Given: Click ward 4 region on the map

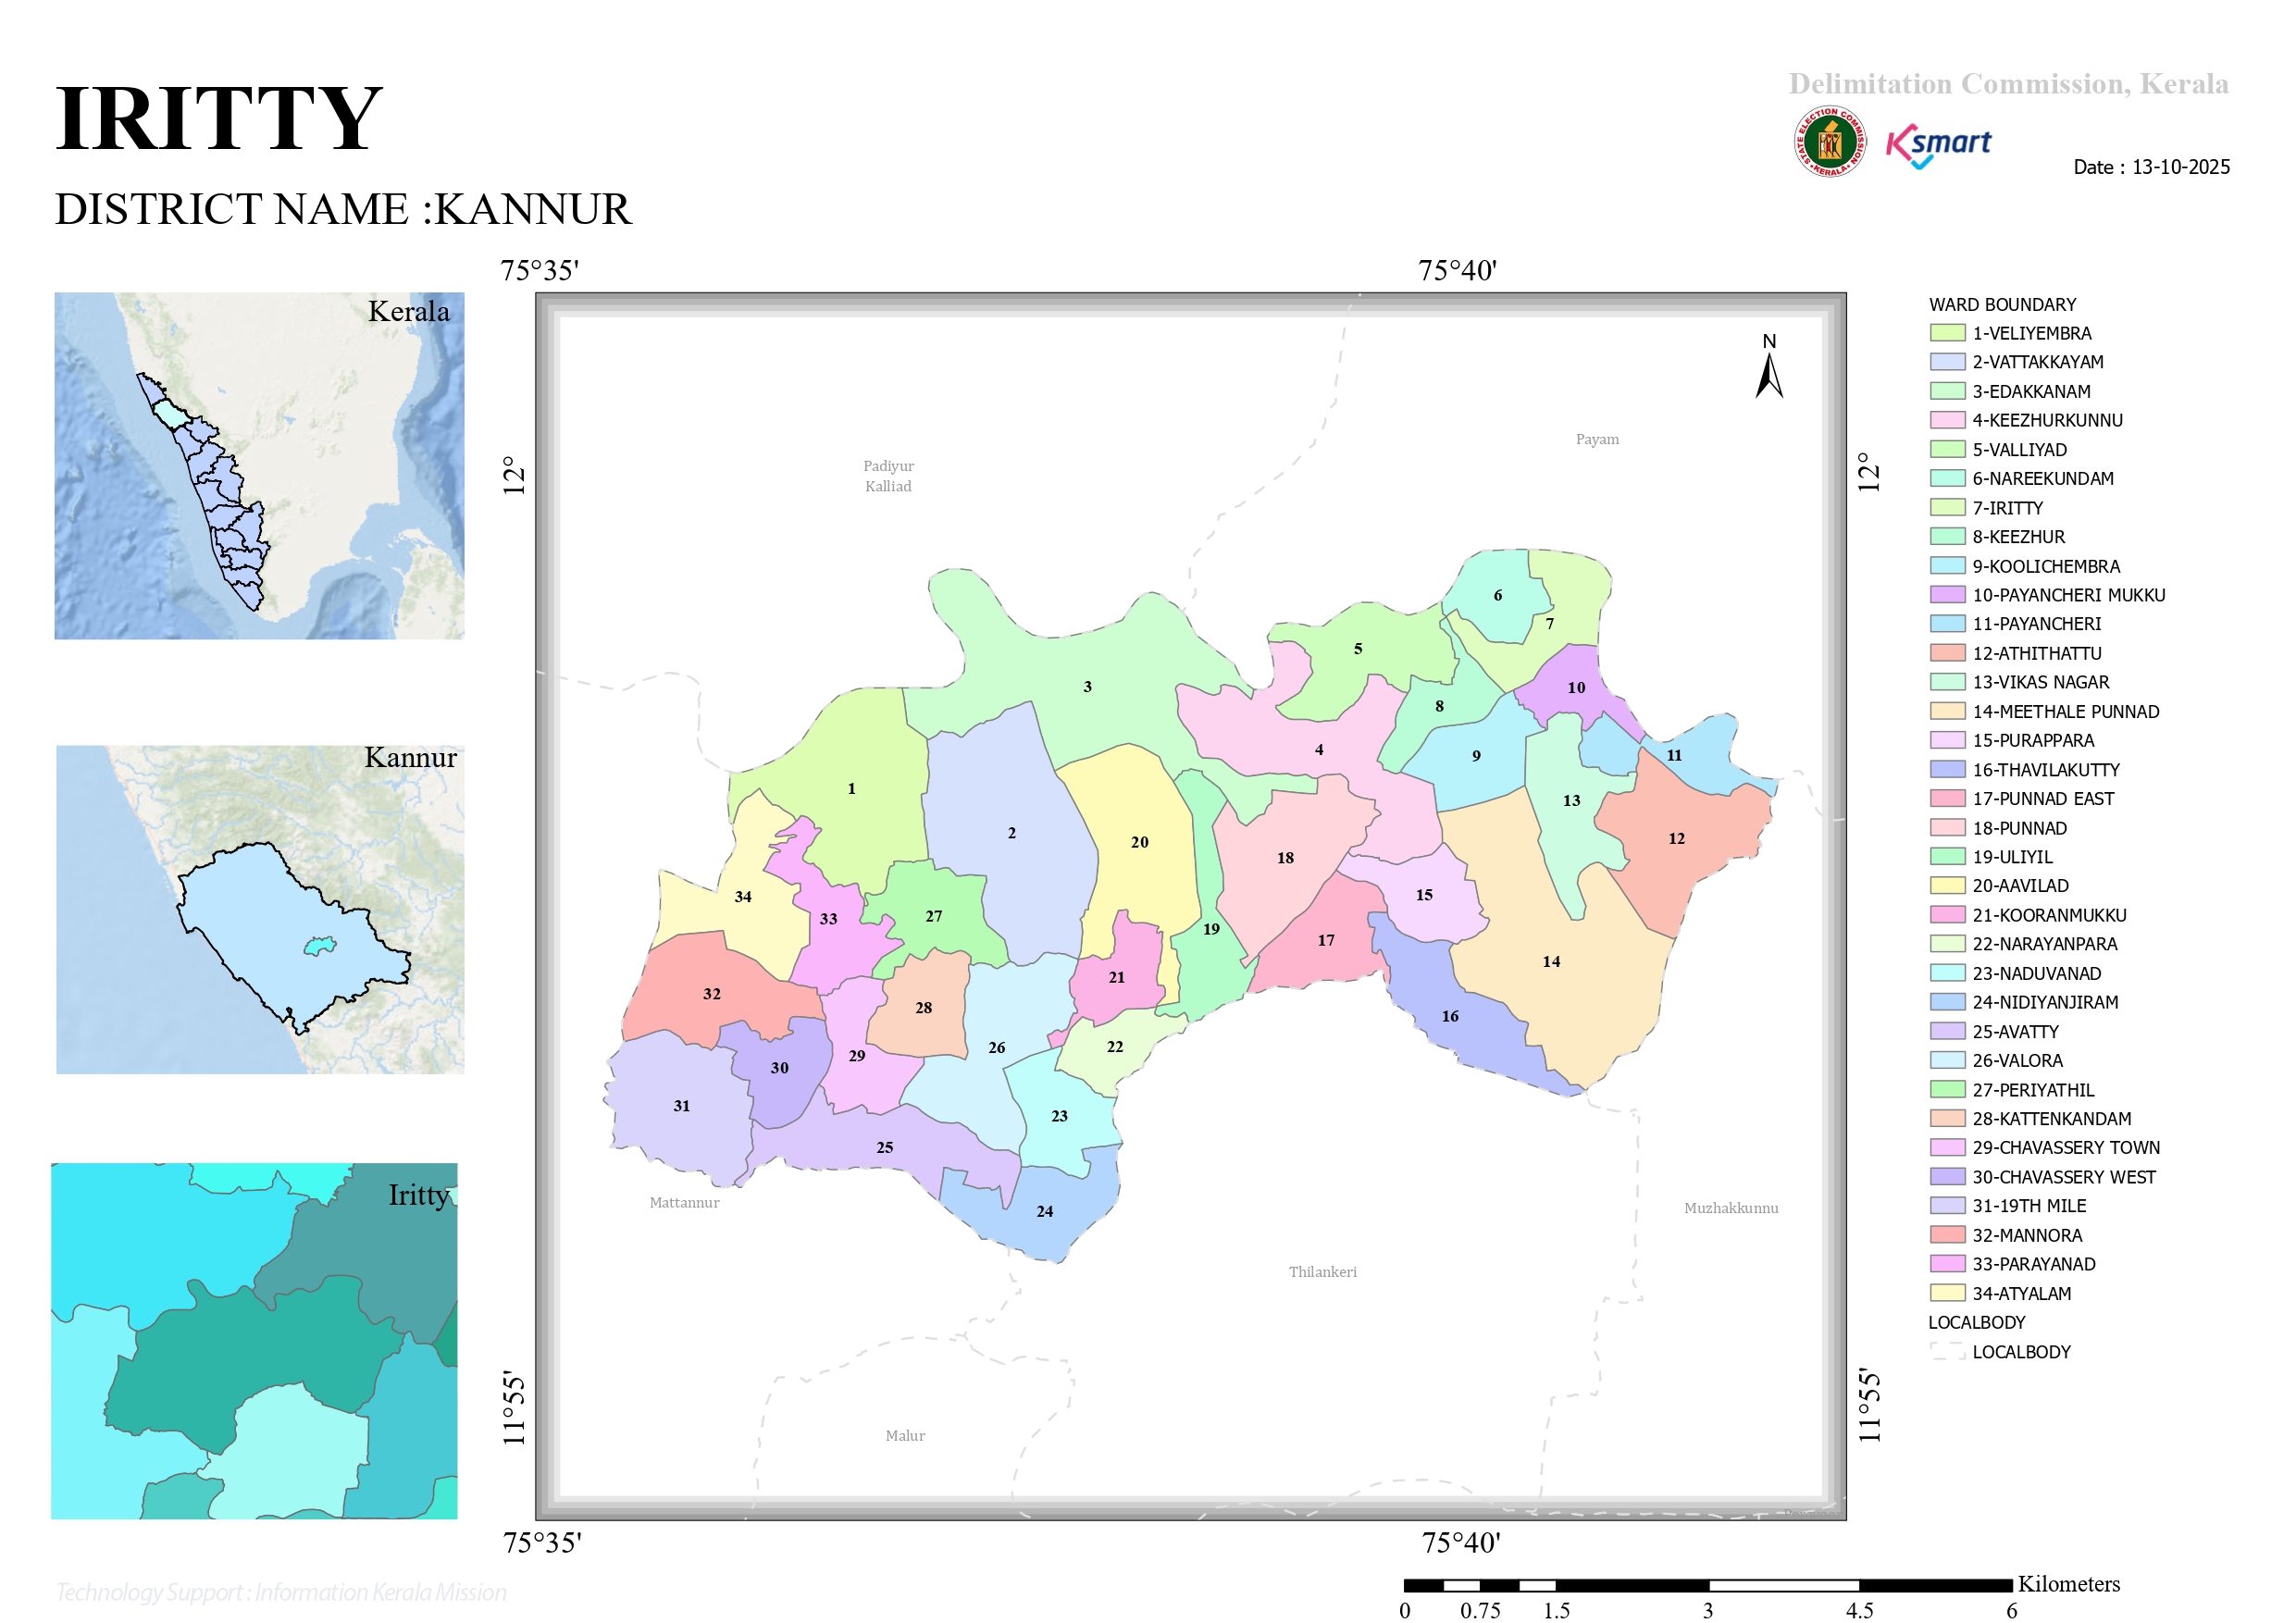Looking at the screenshot, I should click(1318, 749).
